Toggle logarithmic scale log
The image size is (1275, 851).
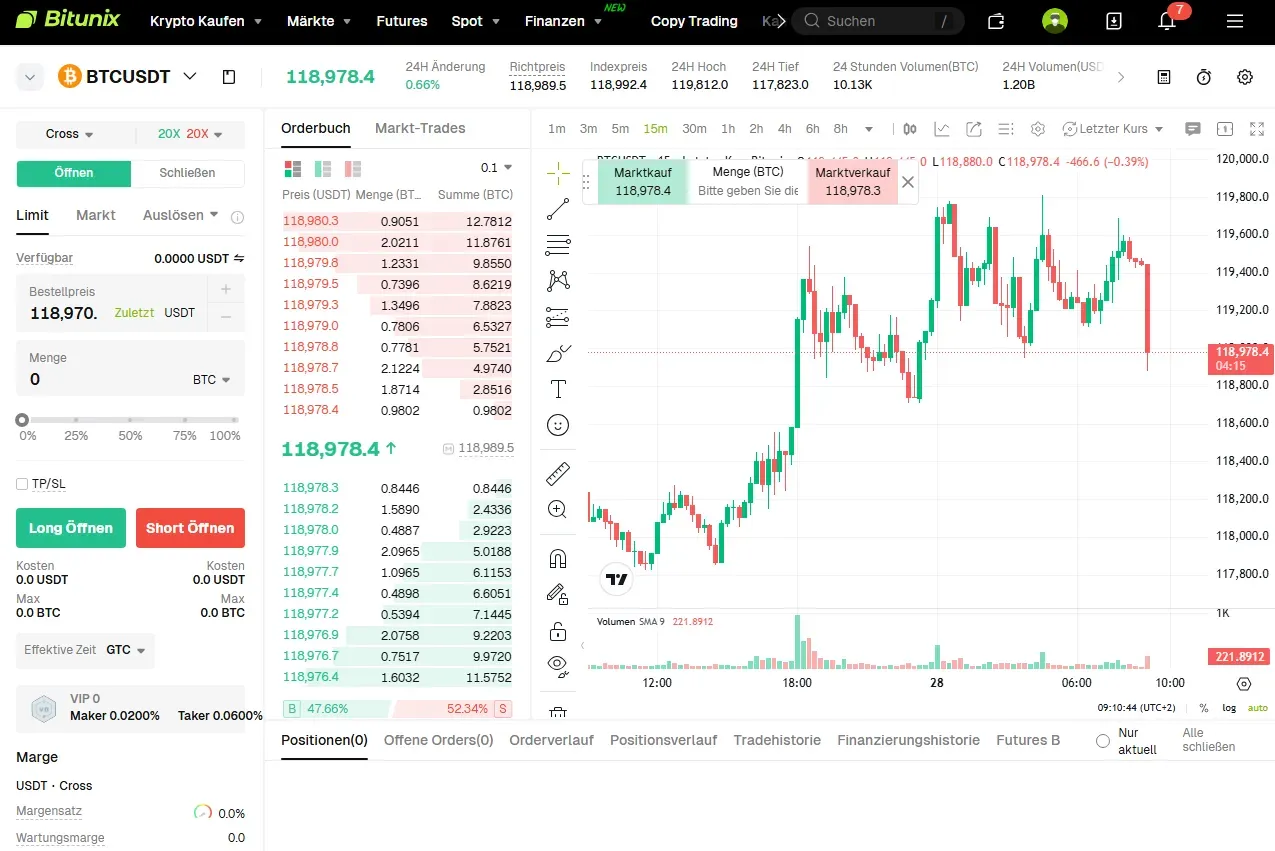pyautogui.click(x=1229, y=708)
